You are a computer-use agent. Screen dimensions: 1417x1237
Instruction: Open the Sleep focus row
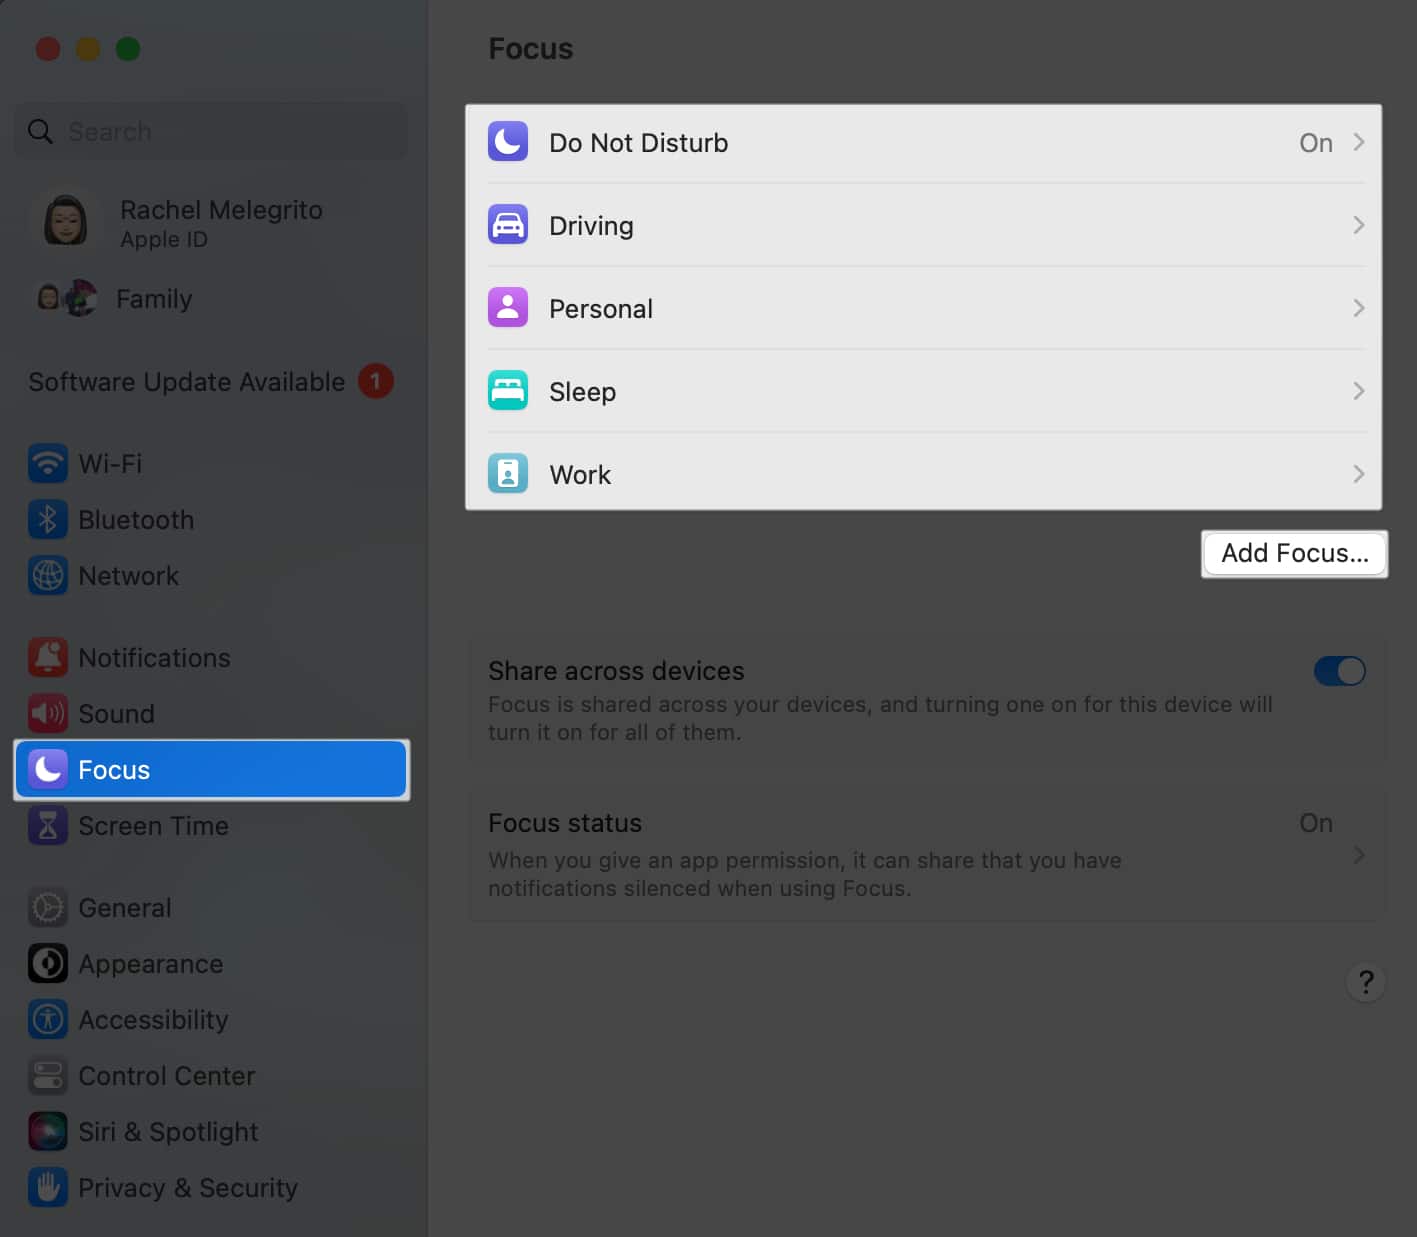click(924, 391)
